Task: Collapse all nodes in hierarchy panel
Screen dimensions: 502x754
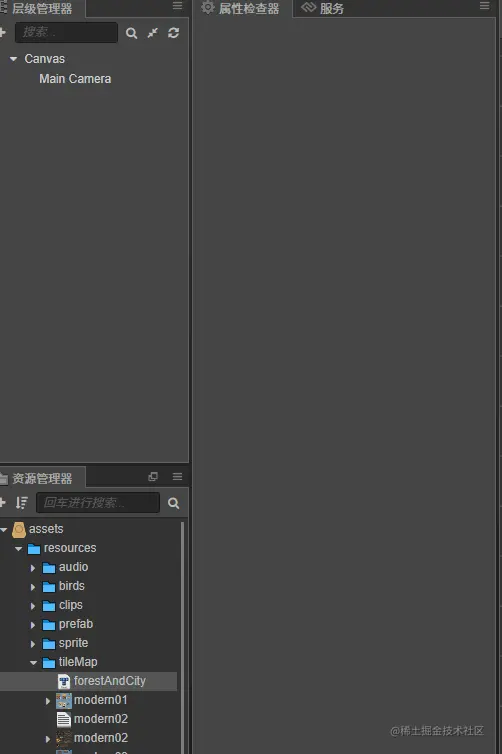Action: coord(152,33)
